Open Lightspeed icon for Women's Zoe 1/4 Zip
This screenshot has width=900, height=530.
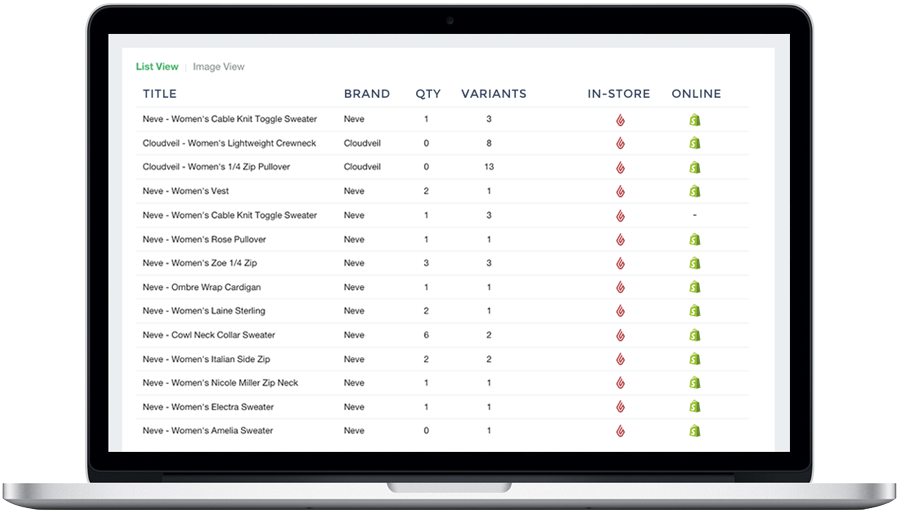coord(620,264)
